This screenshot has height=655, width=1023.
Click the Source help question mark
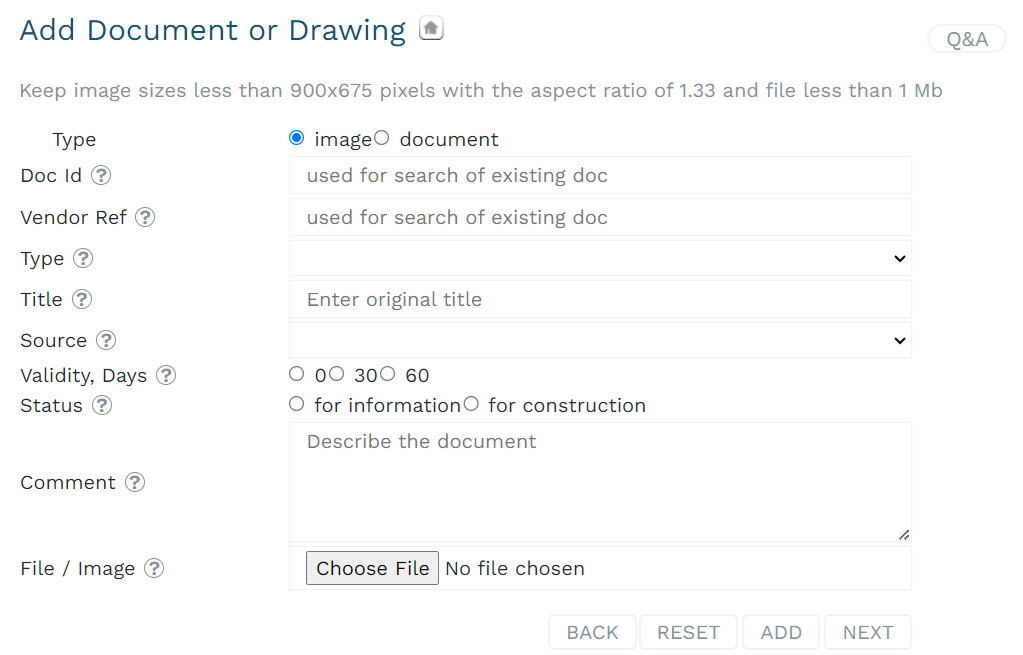pyautogui.click(x=106, y=341)
